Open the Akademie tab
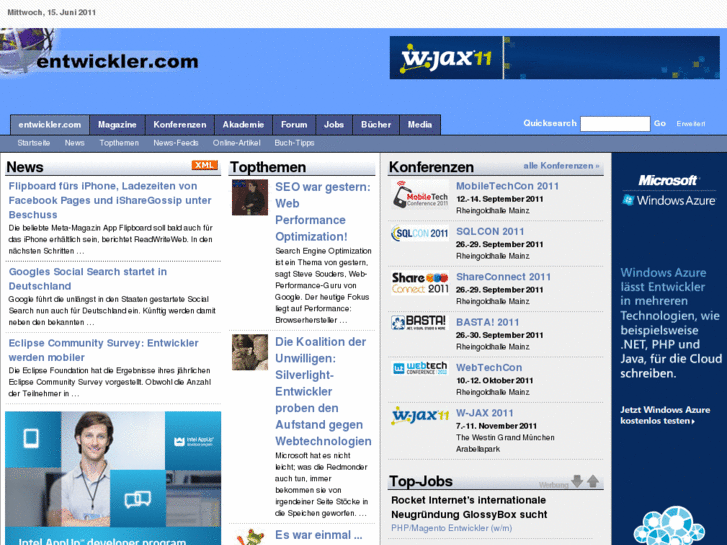727x545 pixels. tap(243, 125)
